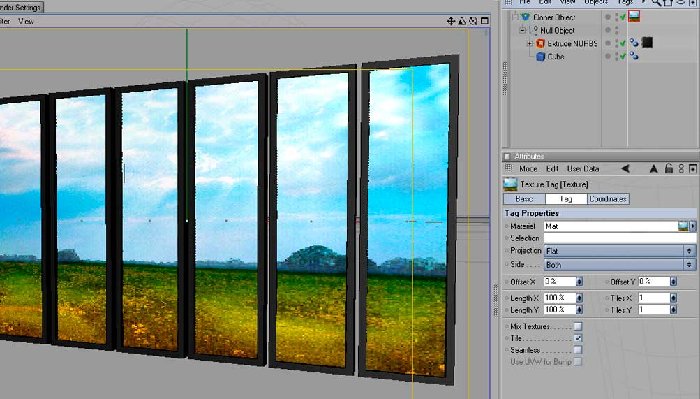This screenshot has height=399, width=700.
Task: Click the mode lock circles icon in Attributes
Action: pos(681,169)
